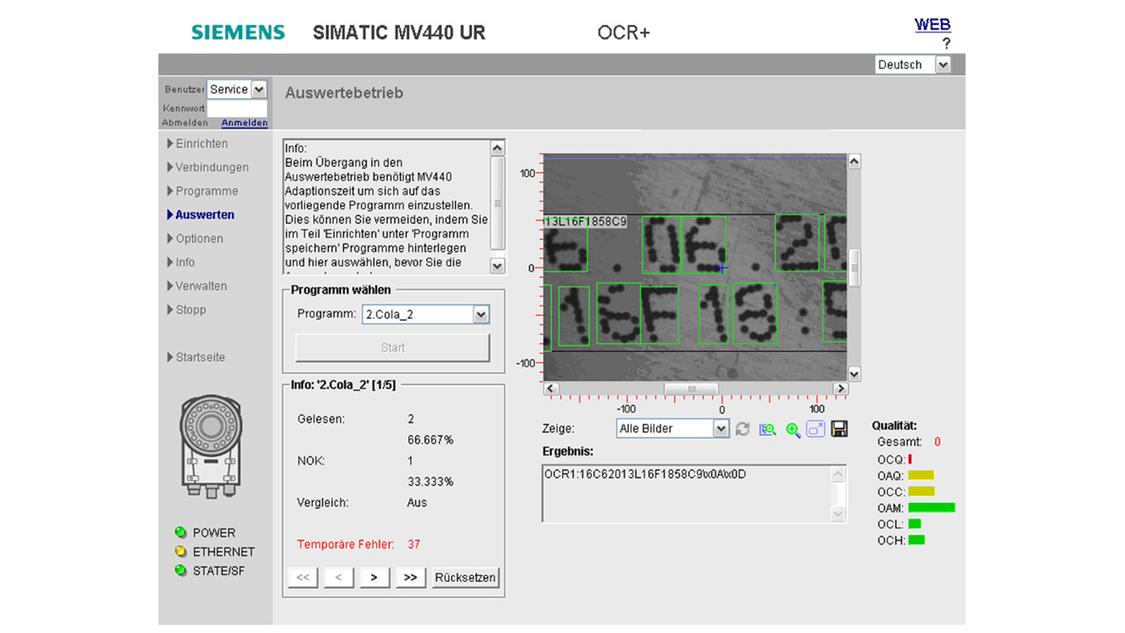Click the greyed Start button
1125x633 pixels.
(392, 347)
